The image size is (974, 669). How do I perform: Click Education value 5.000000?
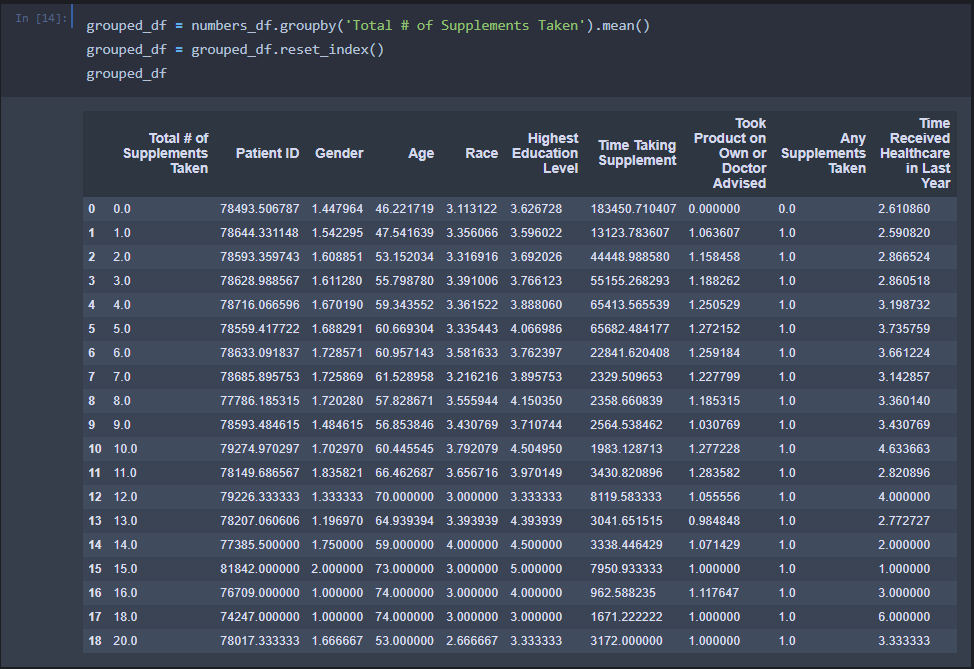(536, 569)
